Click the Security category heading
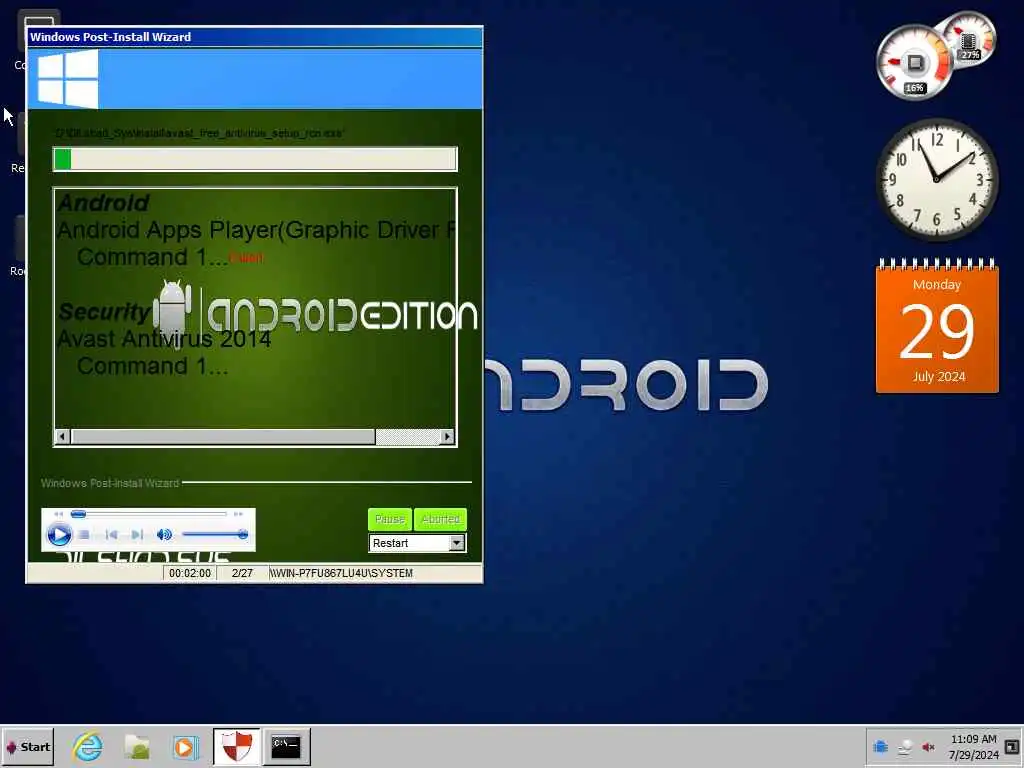 pyautogui.click(x=104, y=312)
